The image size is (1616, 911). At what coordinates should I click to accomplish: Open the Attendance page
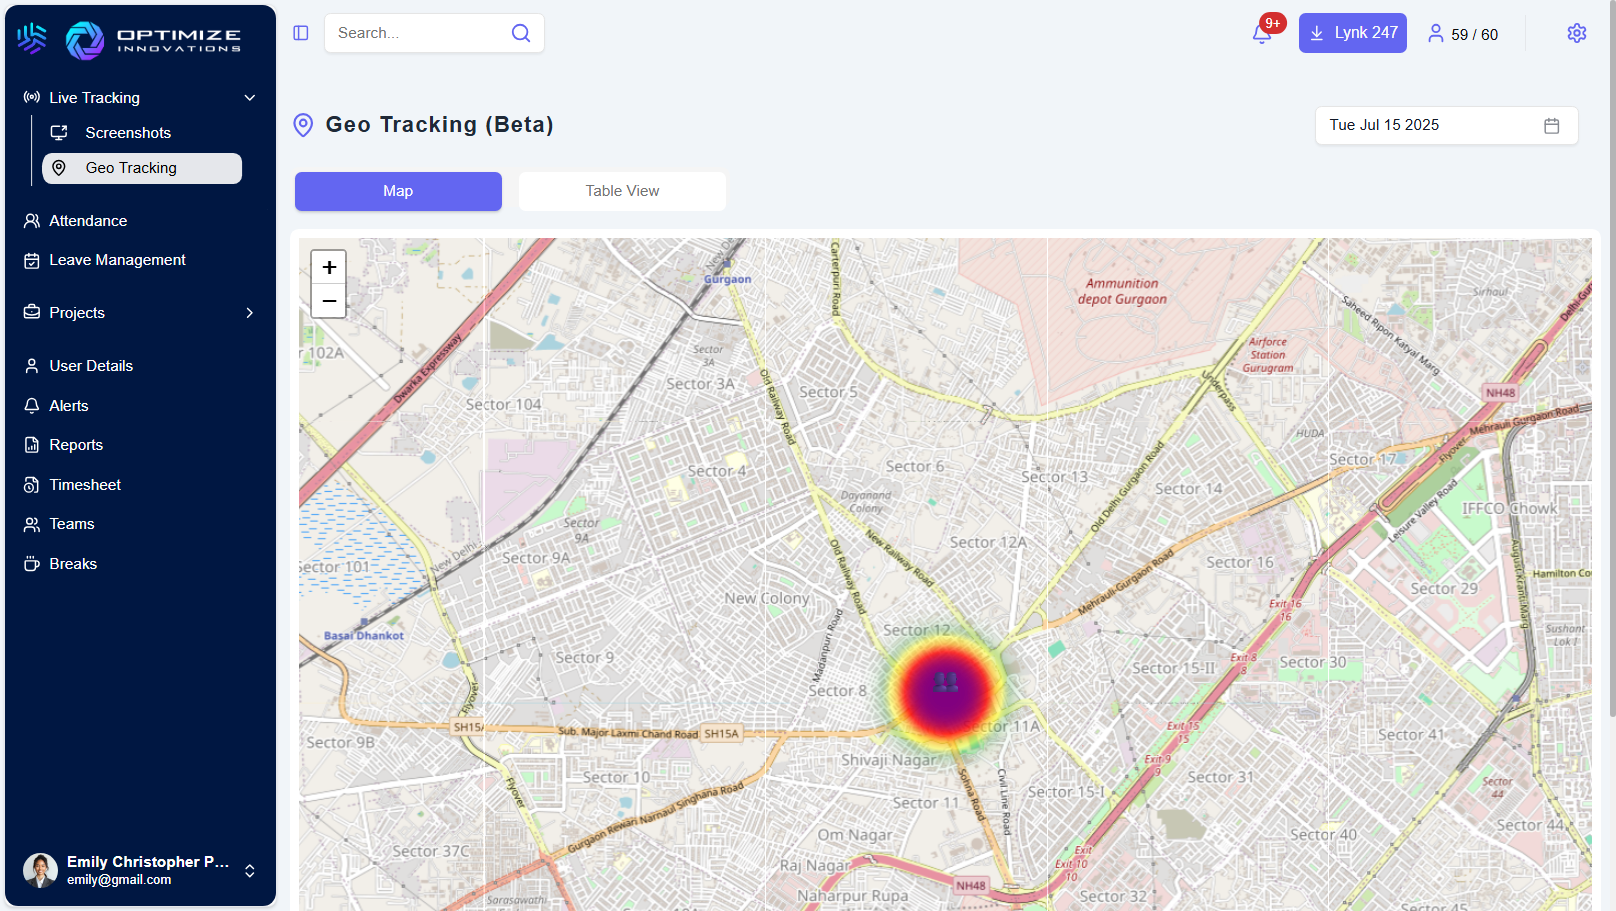click(x=88, y=221)
